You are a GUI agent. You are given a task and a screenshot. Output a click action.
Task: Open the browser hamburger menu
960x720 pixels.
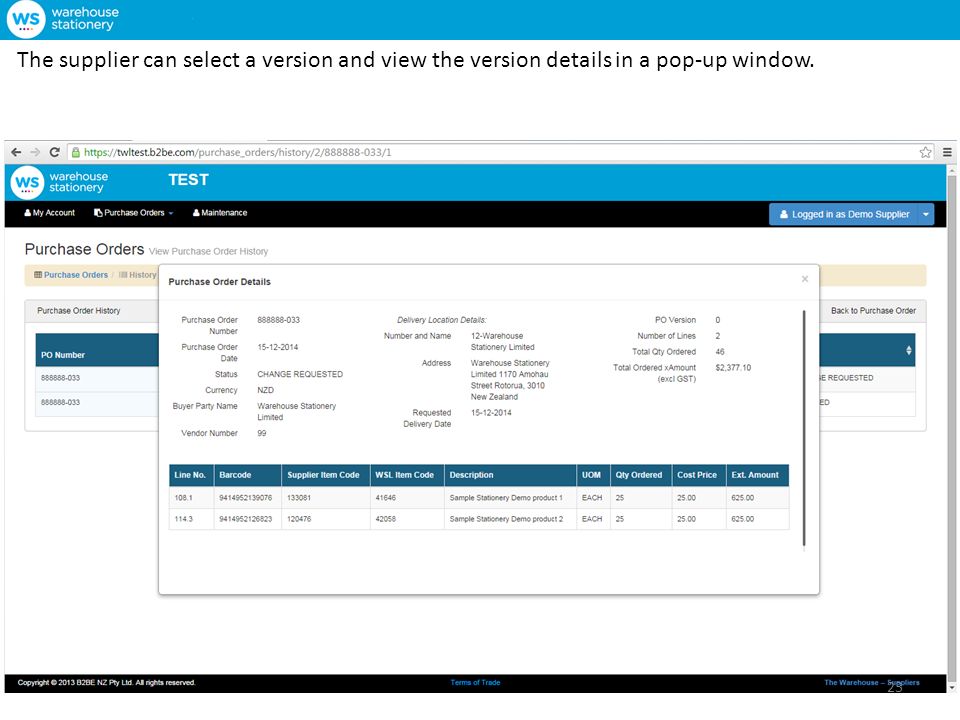click(x=947, y=152)
